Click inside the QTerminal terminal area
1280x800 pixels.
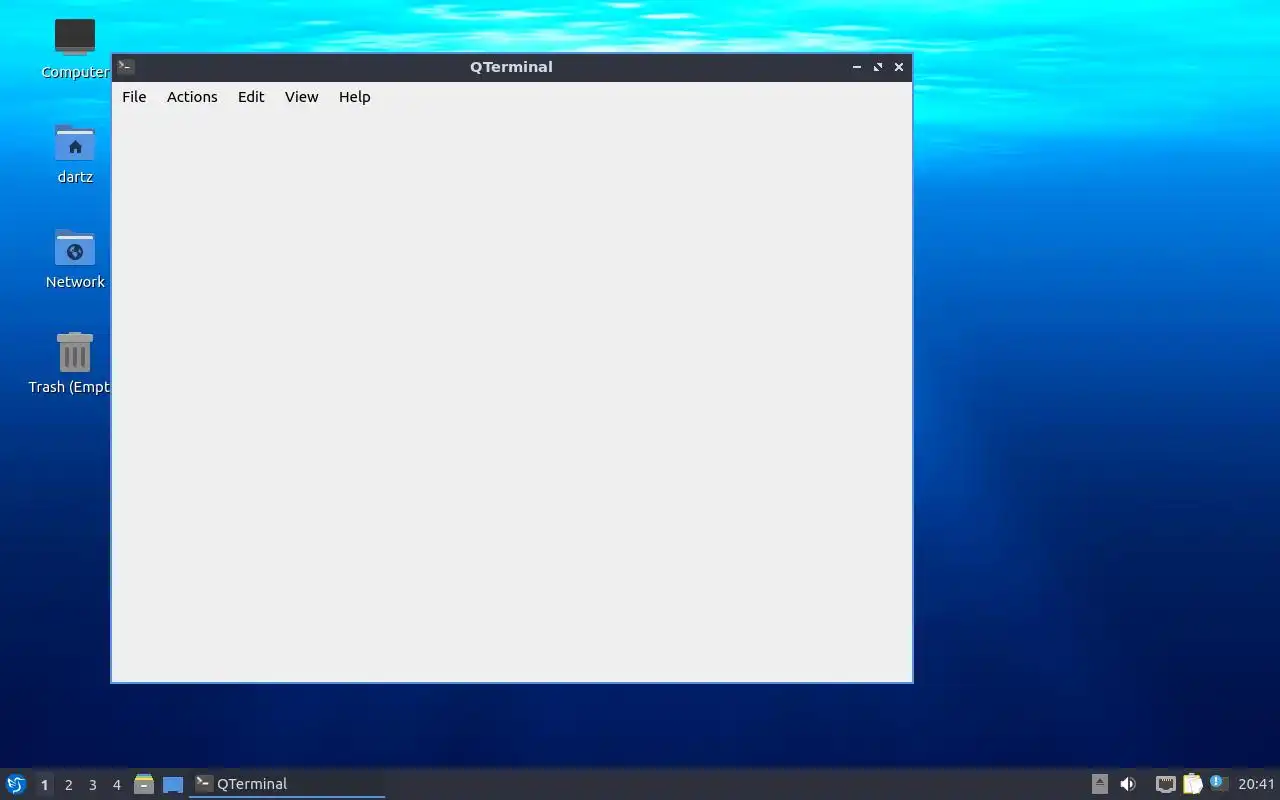point(512,396)
